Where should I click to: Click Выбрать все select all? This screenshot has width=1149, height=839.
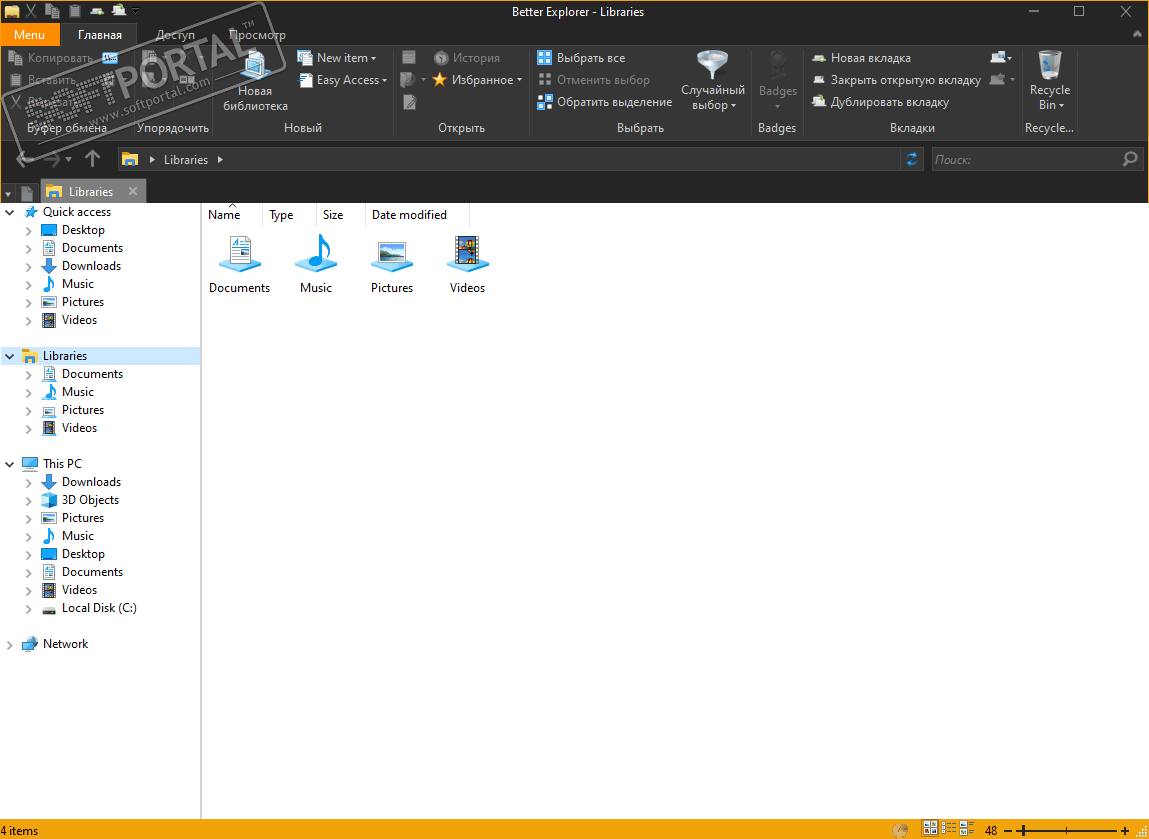pyautogui.click(x=581, y=57)
